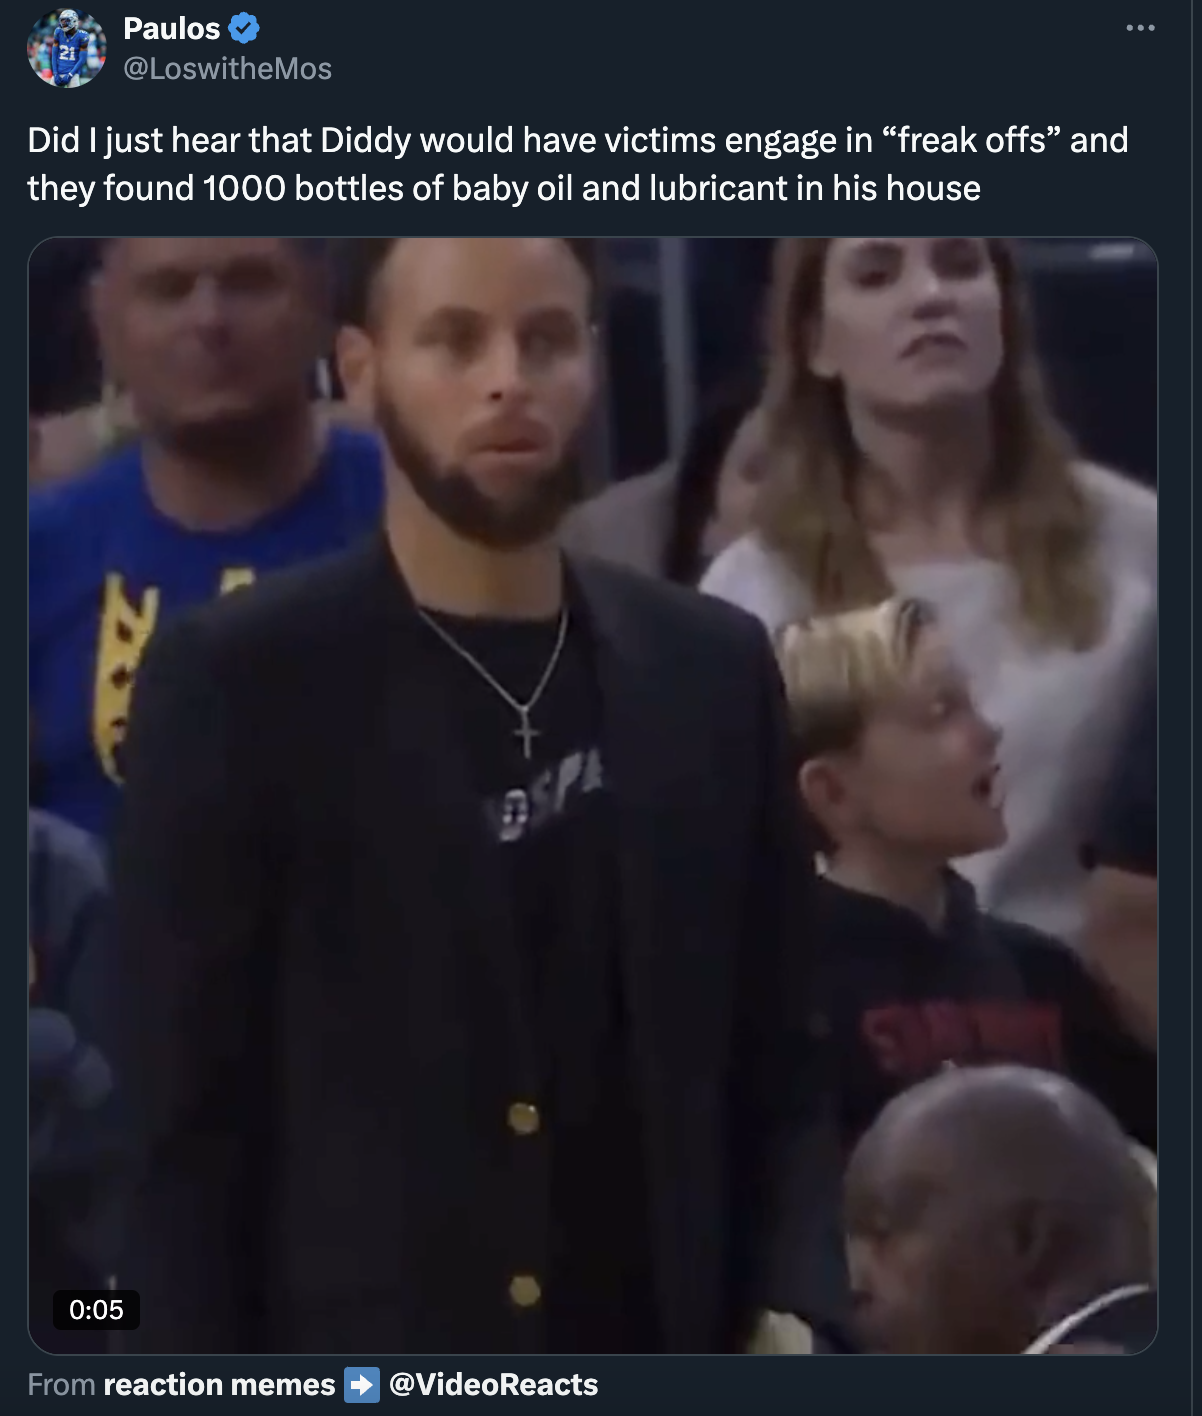Click the bald head at video's corner
1202x1416 pixels.
tap(1000, 1210)
